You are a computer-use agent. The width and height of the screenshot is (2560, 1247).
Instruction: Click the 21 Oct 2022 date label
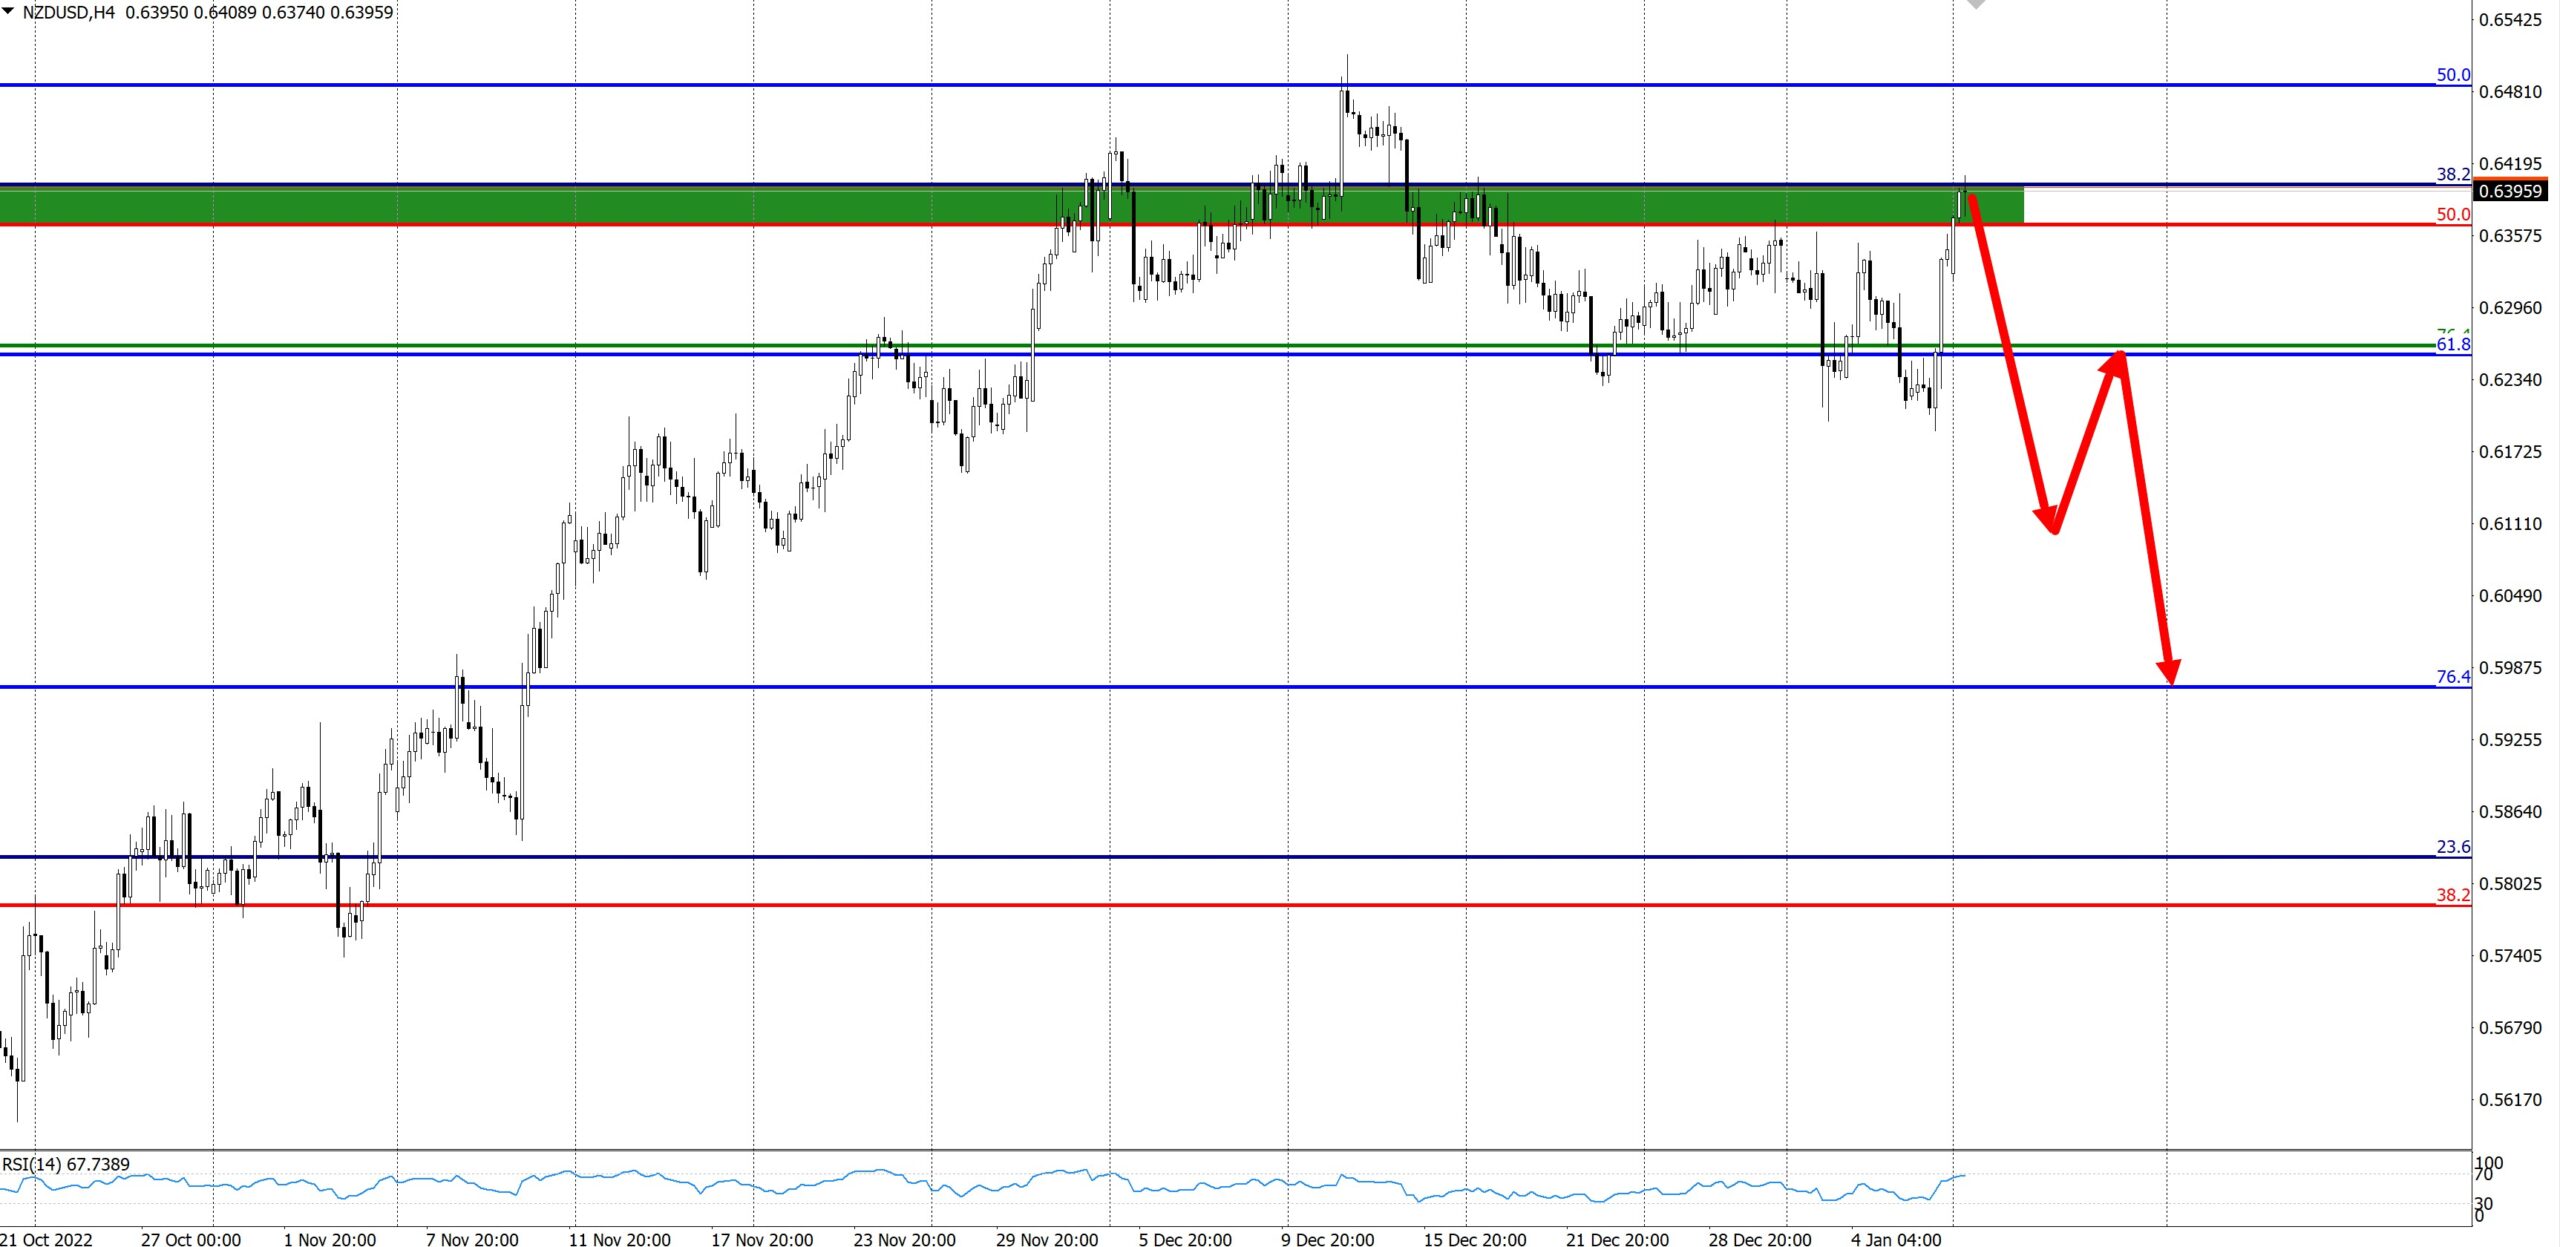tap(46, 1239)
